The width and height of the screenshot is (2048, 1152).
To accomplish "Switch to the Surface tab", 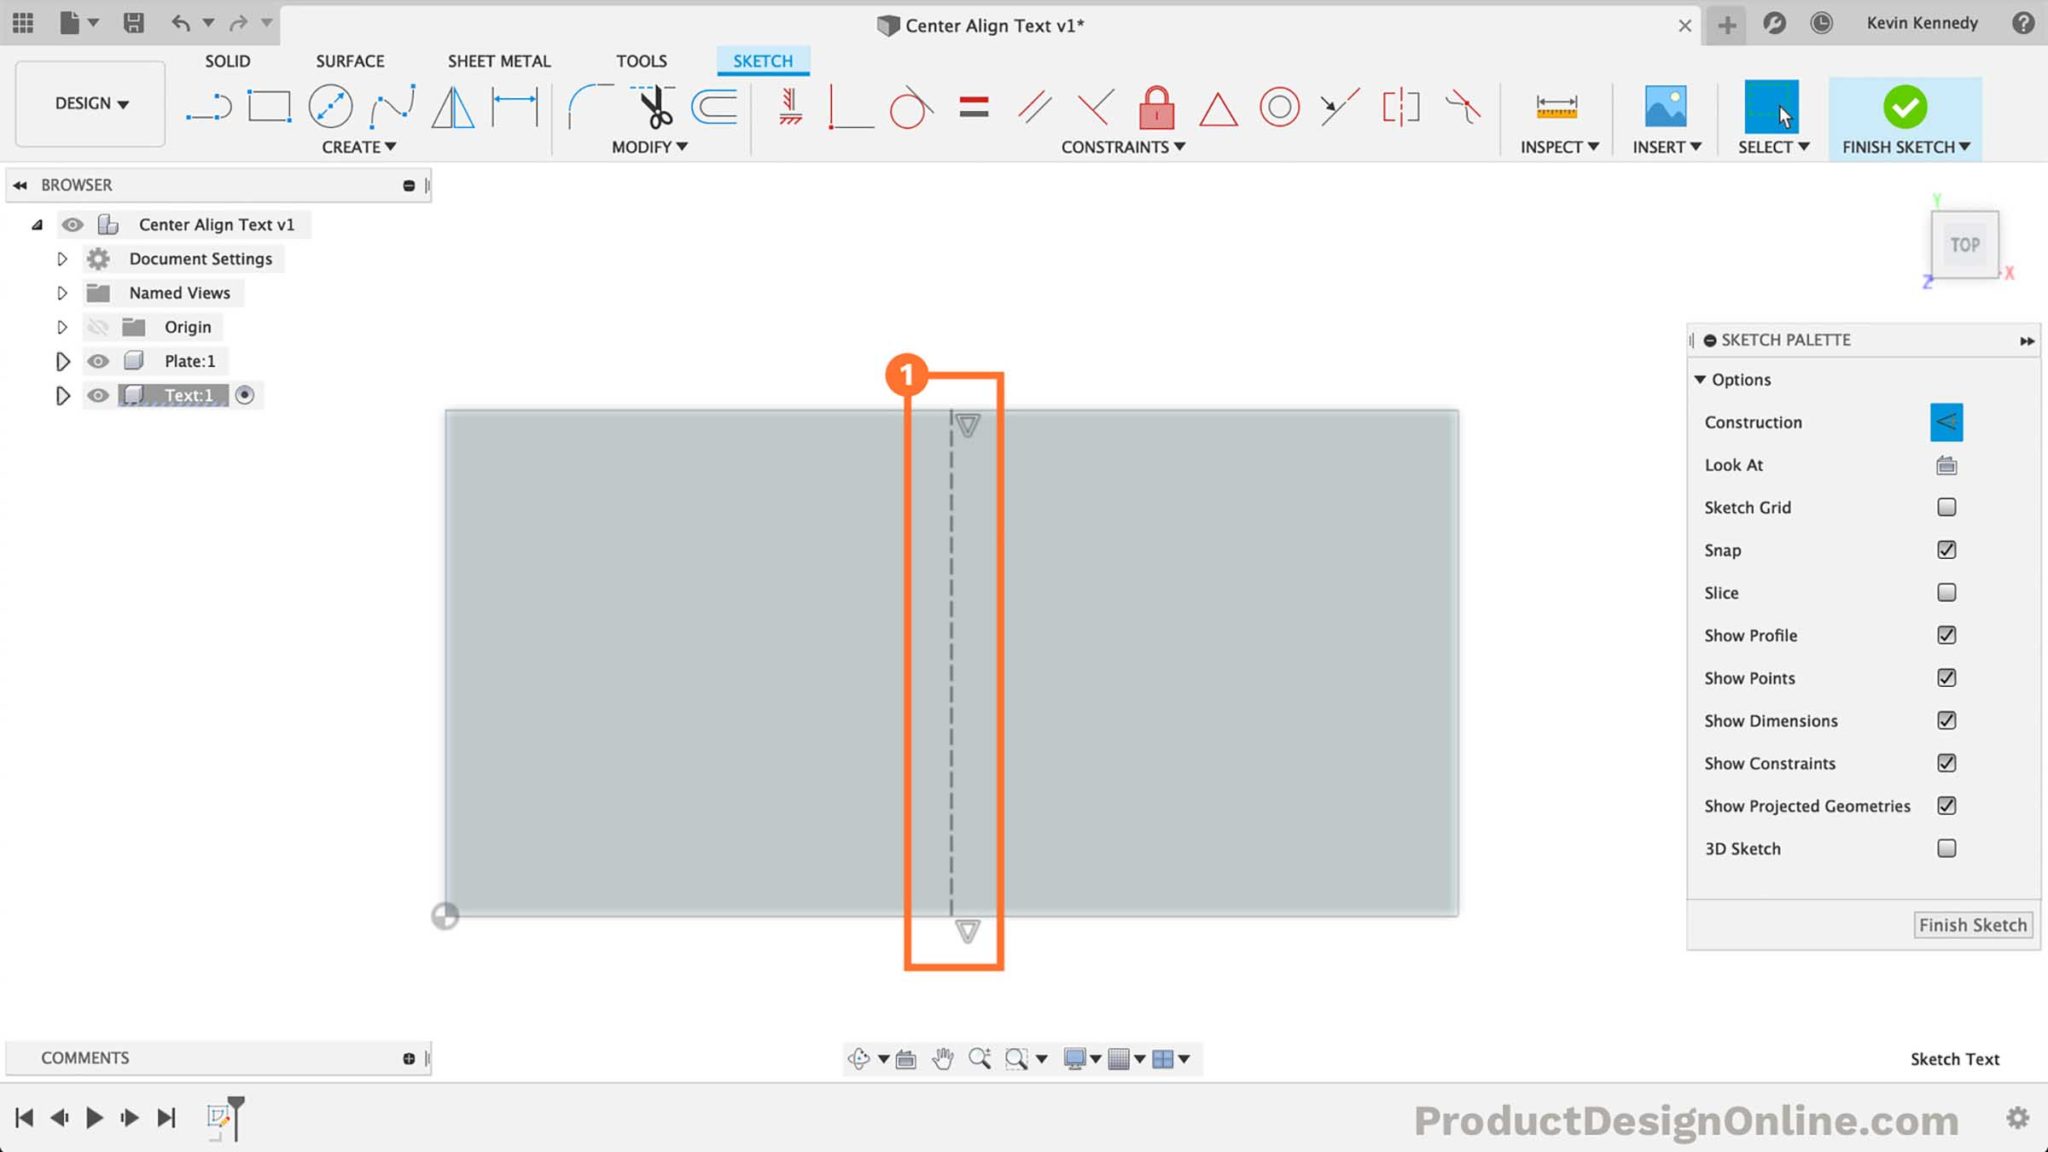I will 349,60.
